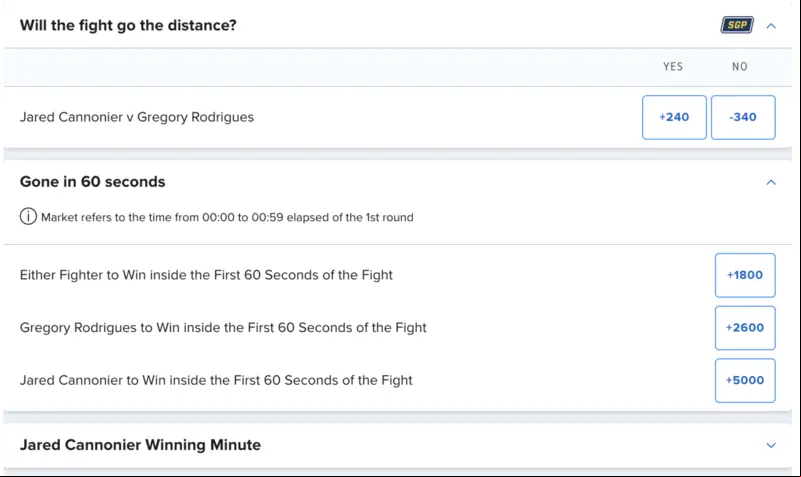Click the 'Jared Cannonier Winning Minute' heading
Image resolution: width=801 pixels, height=477 pixels.
click(x=140, y=445)
